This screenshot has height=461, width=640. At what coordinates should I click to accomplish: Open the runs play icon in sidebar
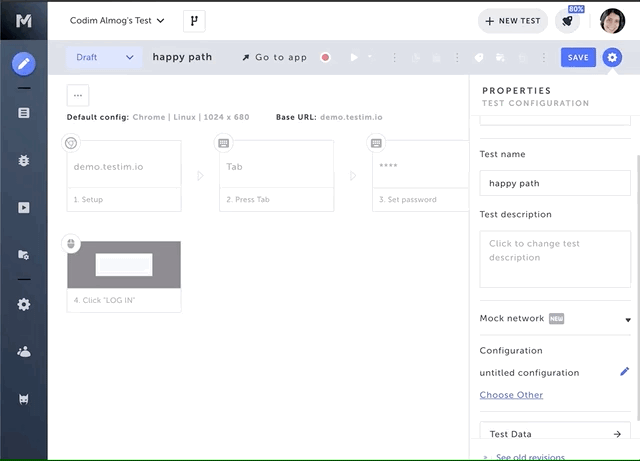click(x=23, y=208)
